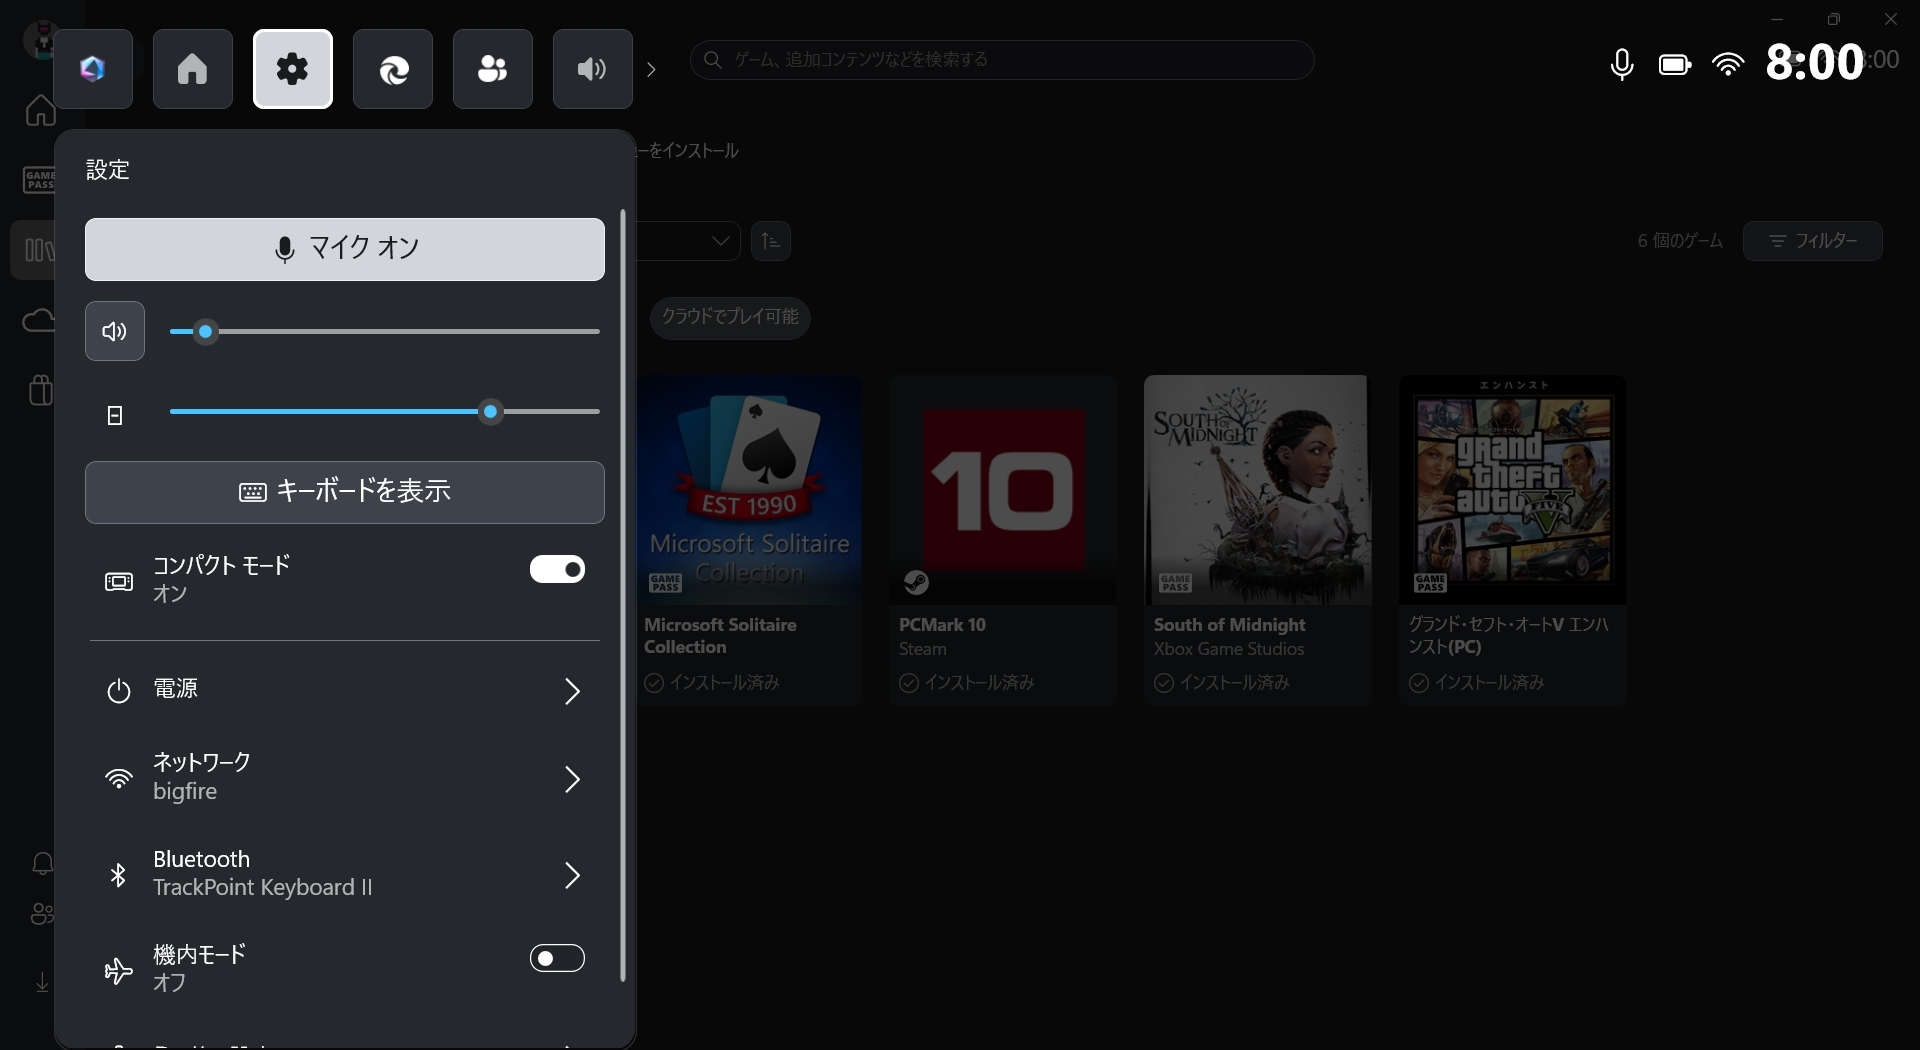Open the friends list in the Xbox sidebar
Viewport: 1920px width, 1050px height.
[42, 913]
